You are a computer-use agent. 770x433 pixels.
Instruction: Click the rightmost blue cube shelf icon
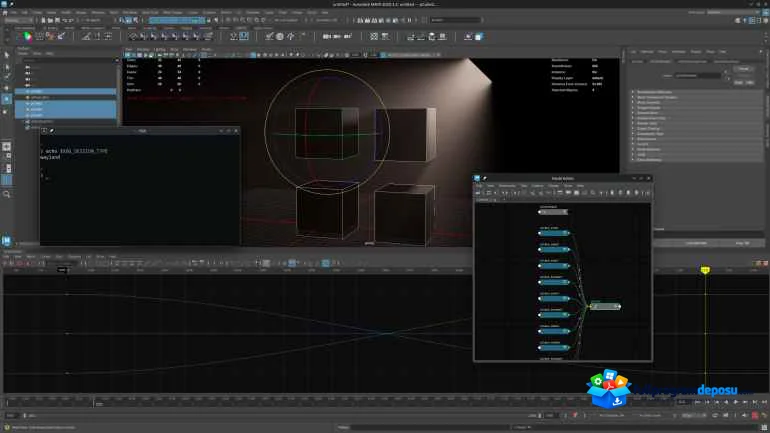(x=479, y=36)
